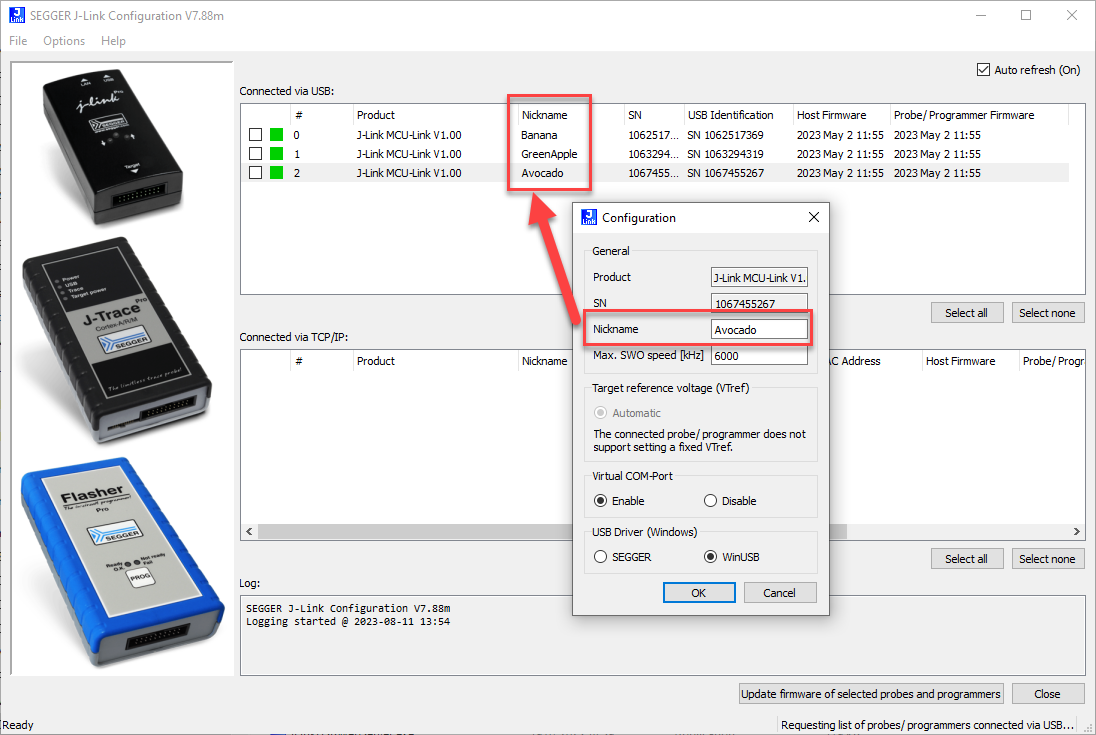Viewport: 1096px width, 735px height.
Task: Click the right arrow of TCP/IP list scrollbar
Action: (x=1077, y=533)
